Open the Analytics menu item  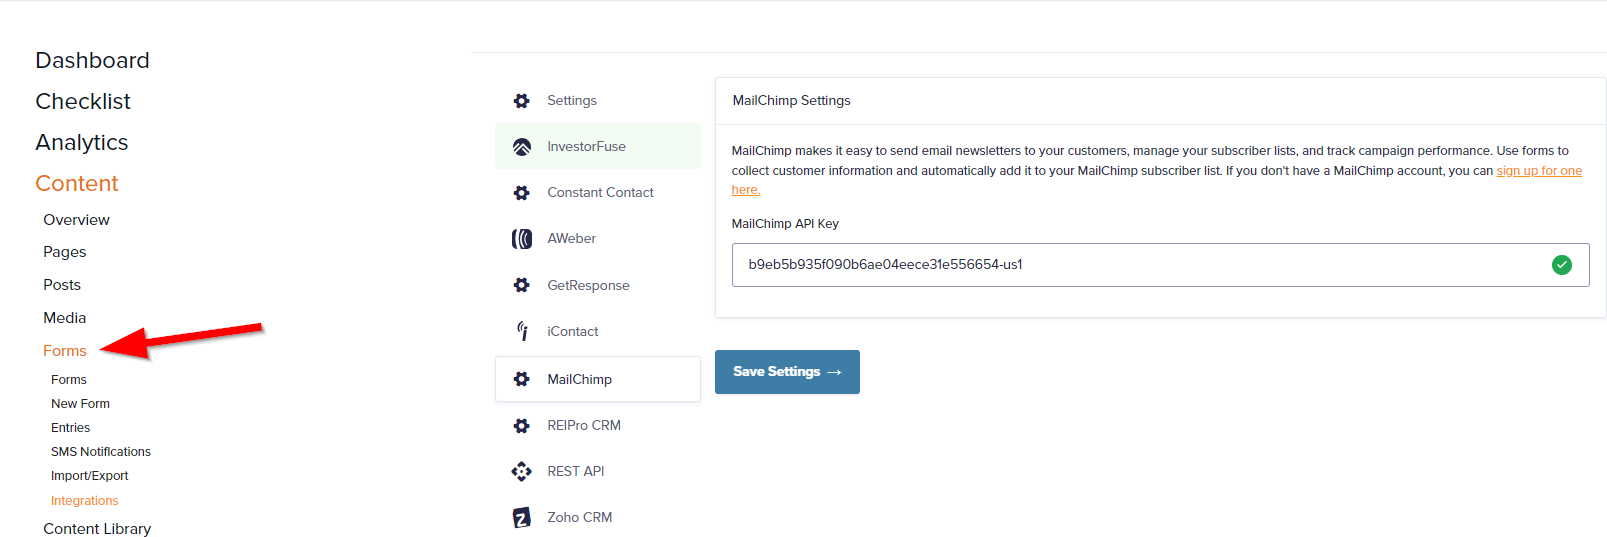(82, 142)
